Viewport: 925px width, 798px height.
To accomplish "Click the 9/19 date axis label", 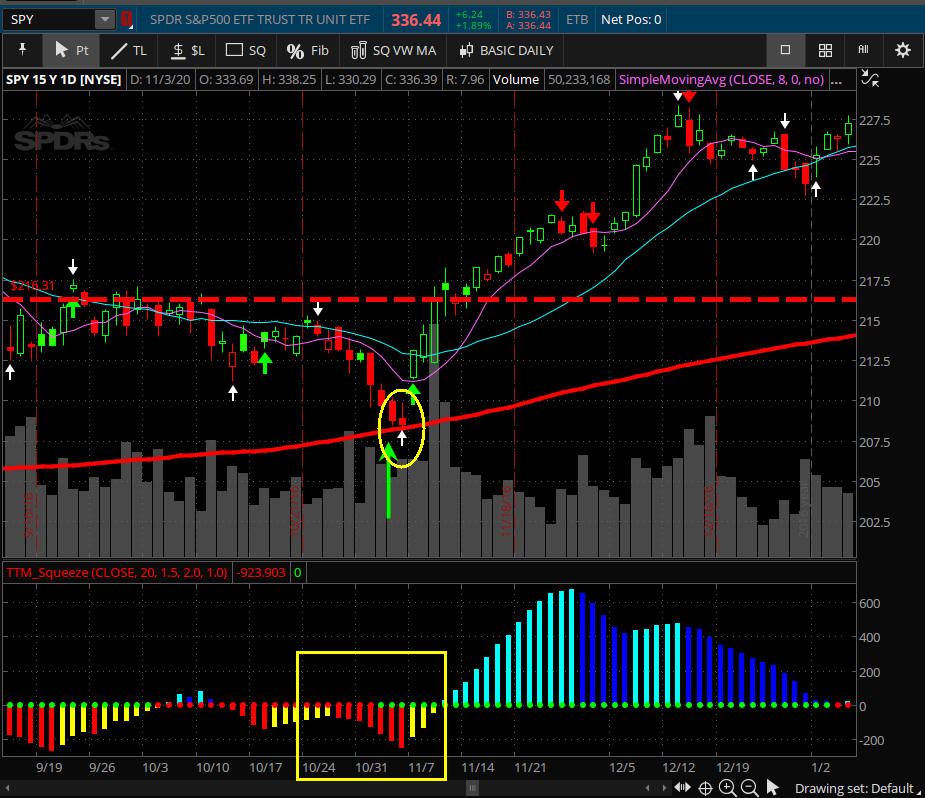I will pos(49,767).
